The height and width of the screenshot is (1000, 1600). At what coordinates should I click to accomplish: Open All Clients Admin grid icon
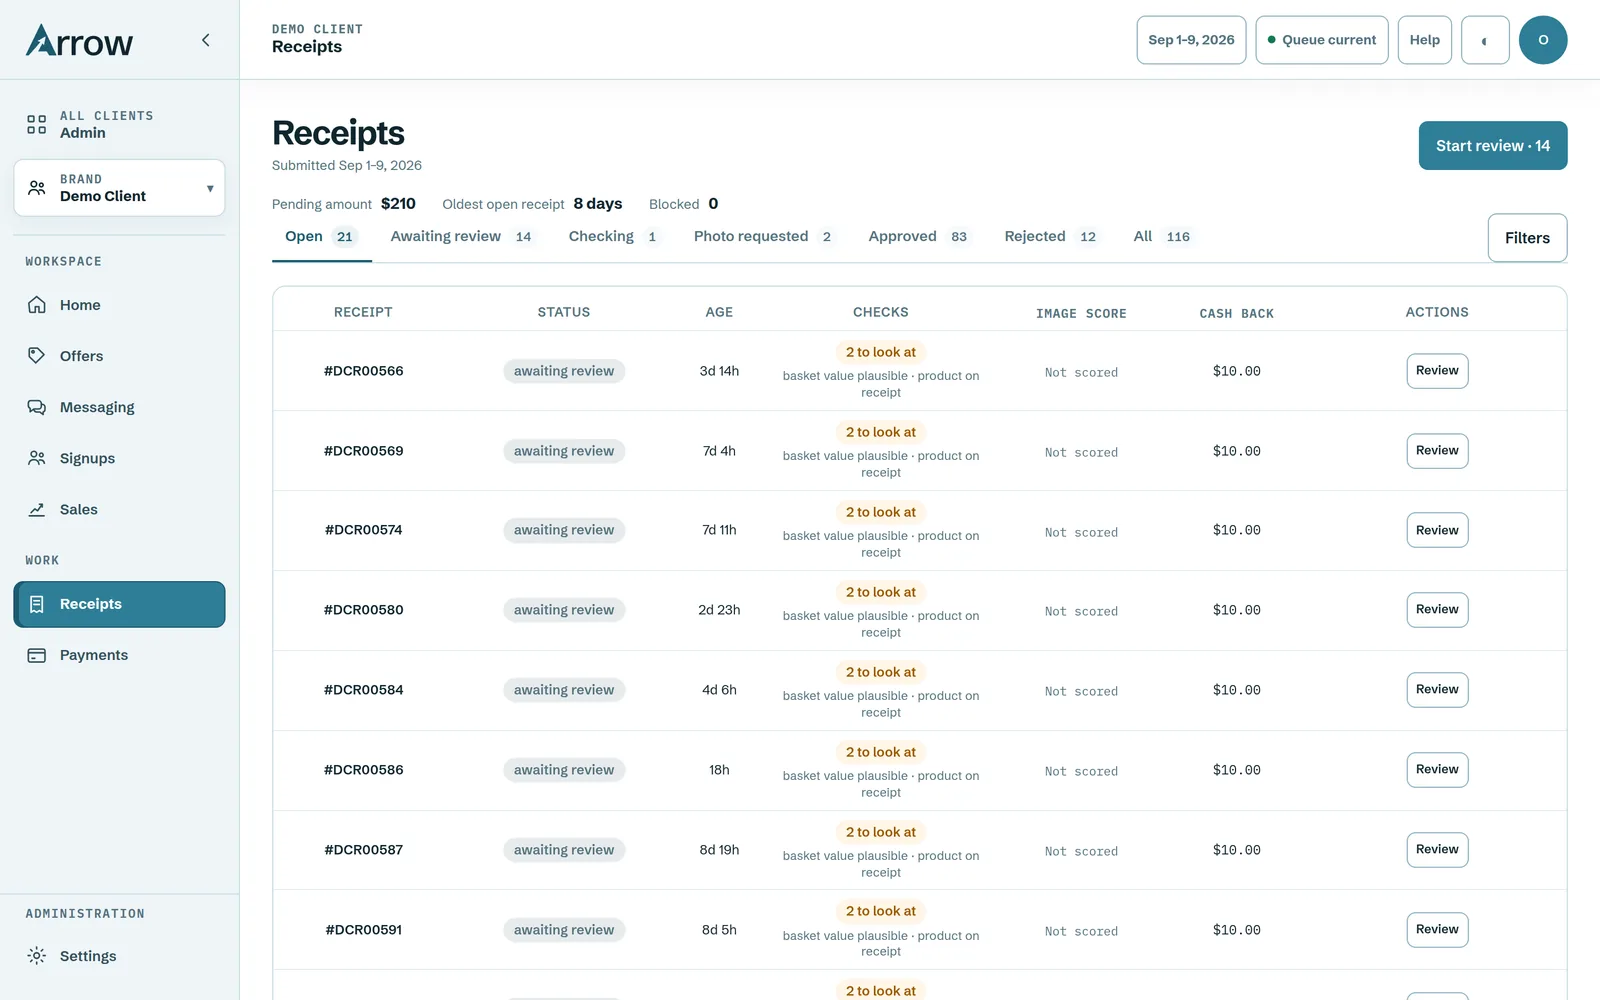click(37, 124)
